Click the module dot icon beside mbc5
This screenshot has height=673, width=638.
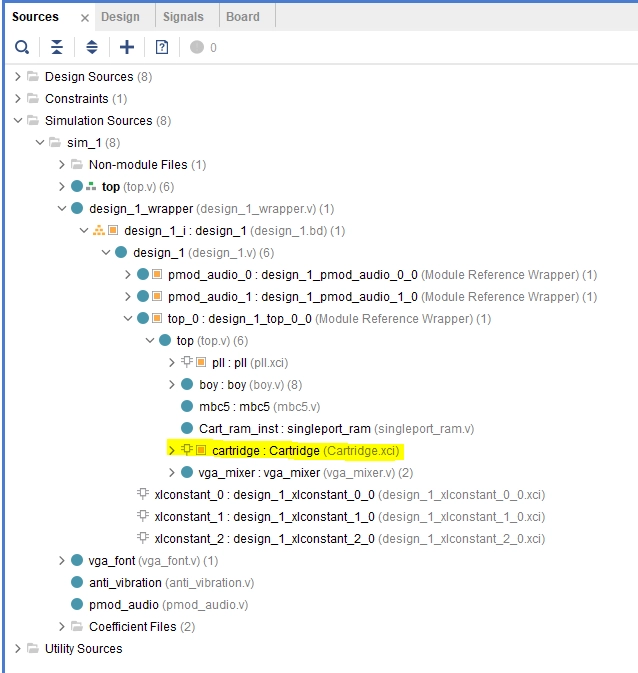click(187, 406)
